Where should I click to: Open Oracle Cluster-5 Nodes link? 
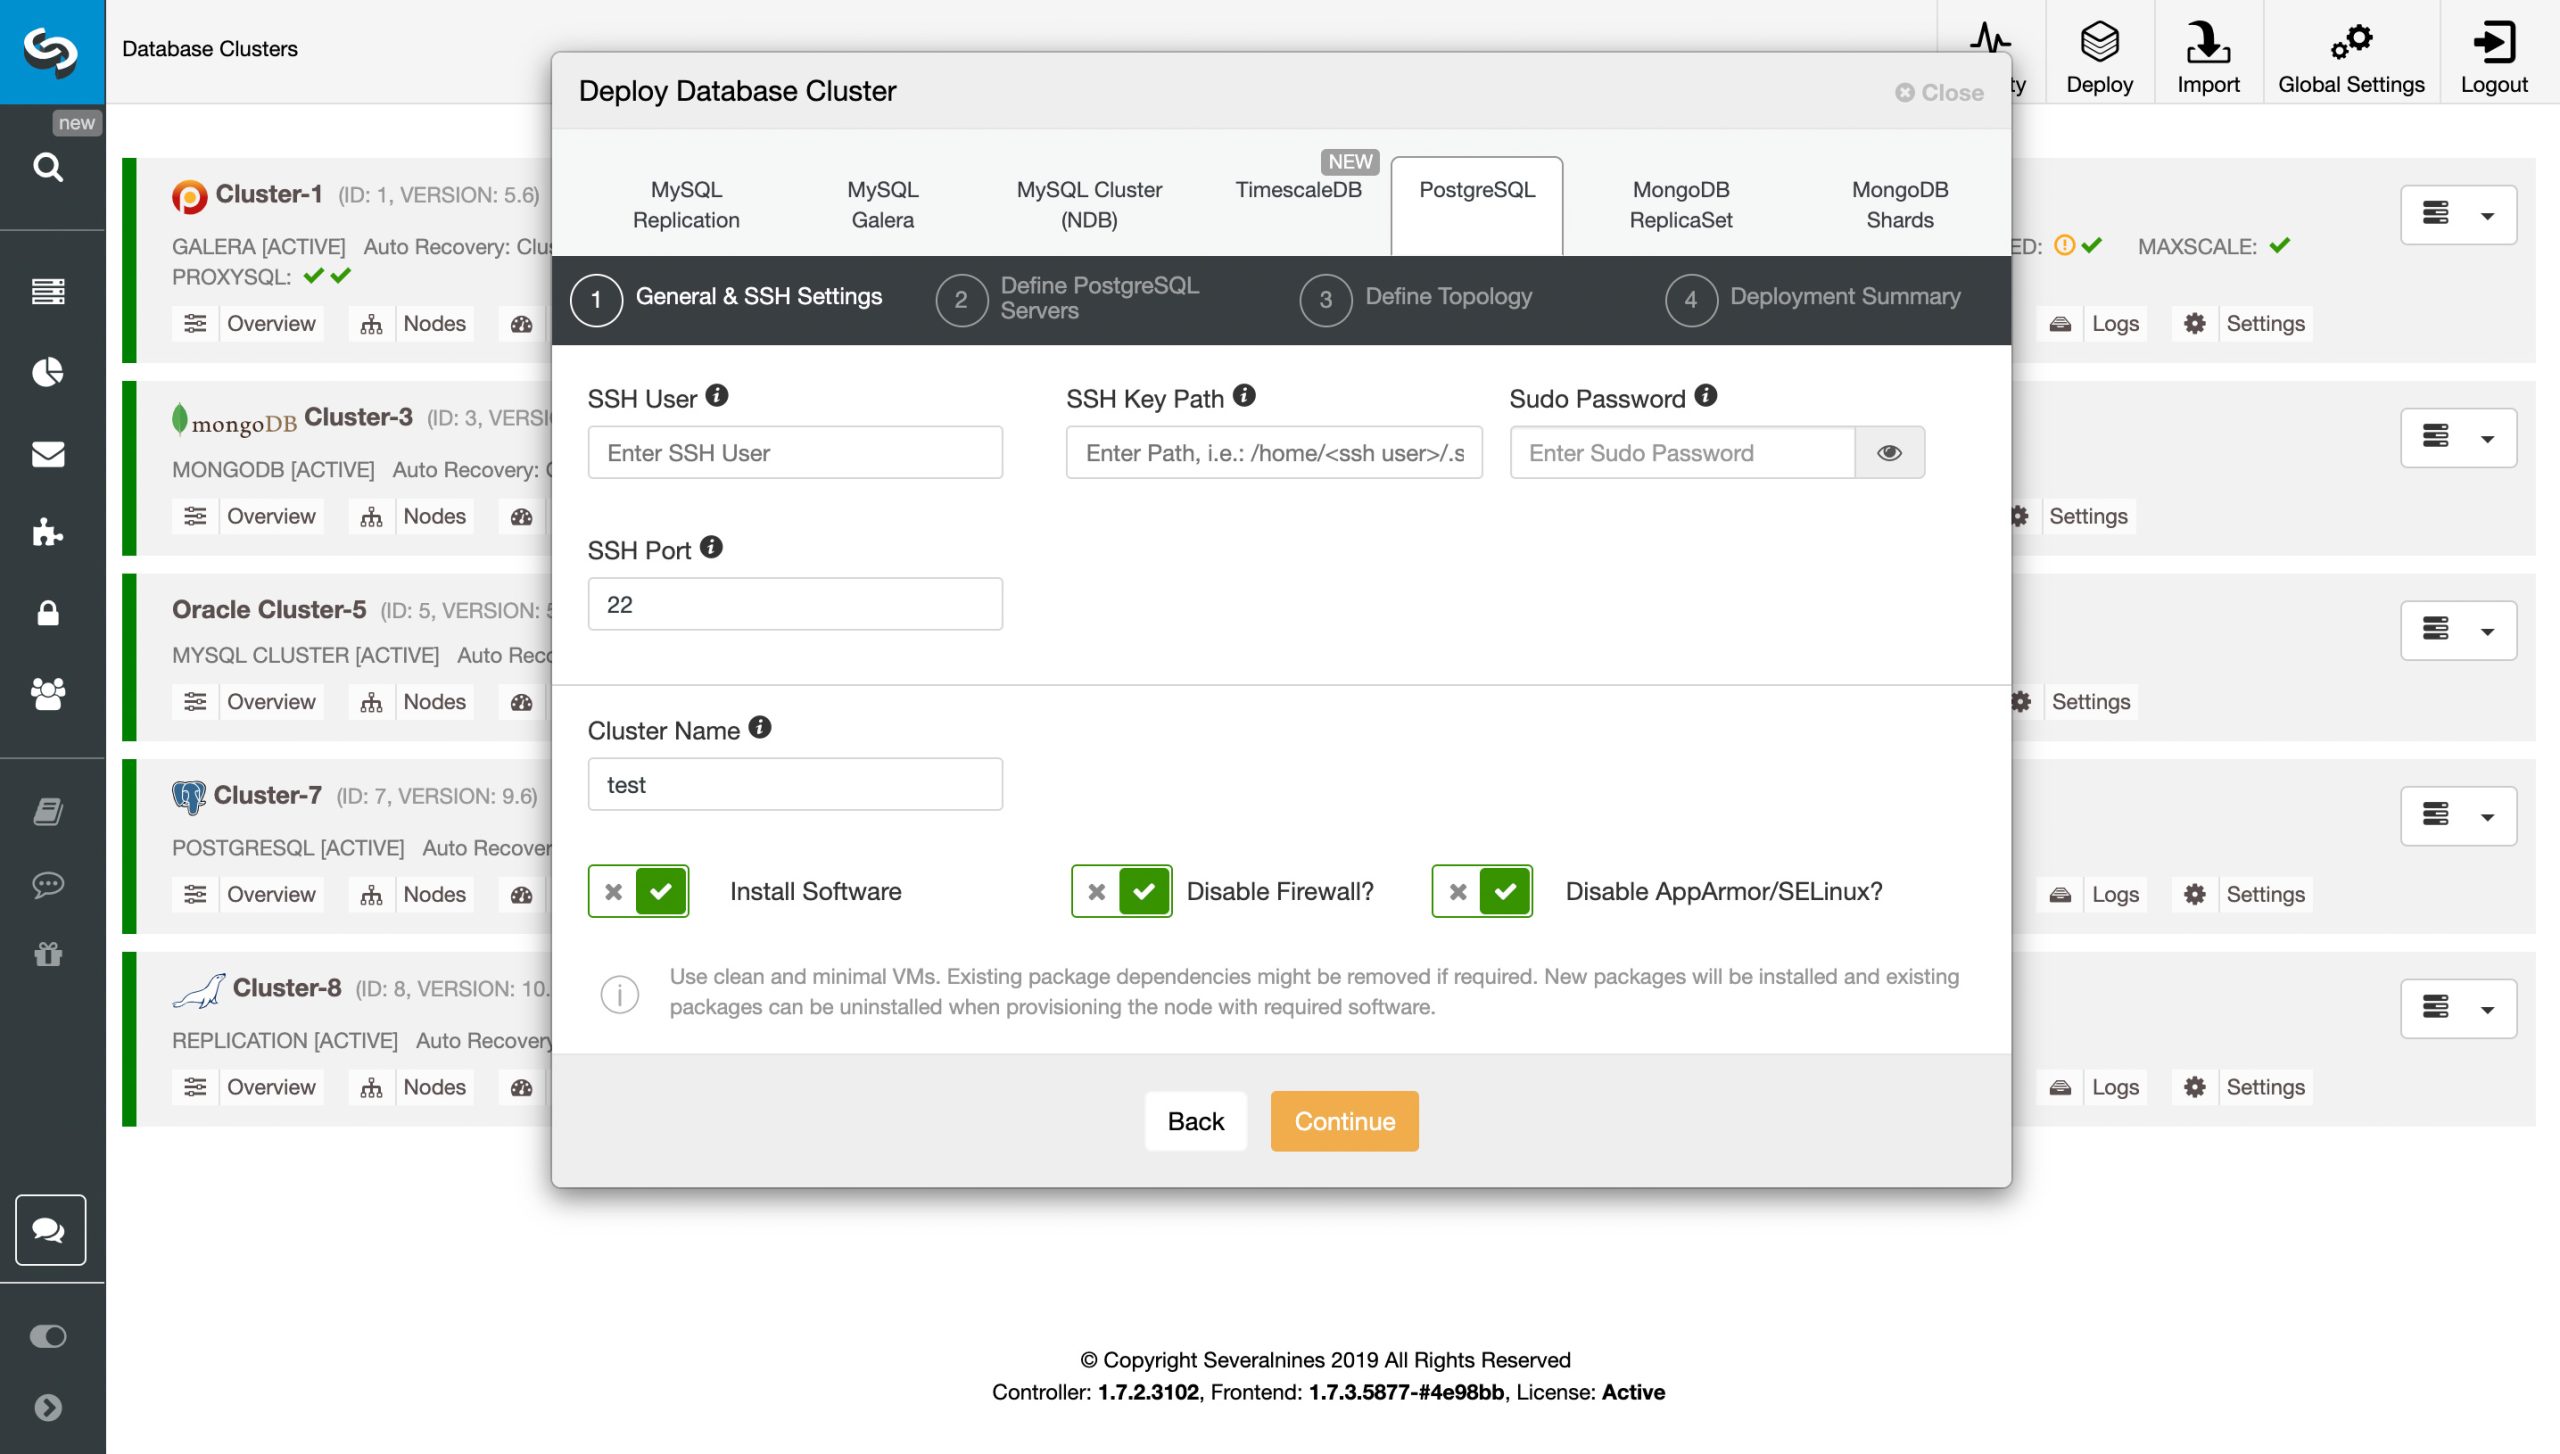coord(413,702)
